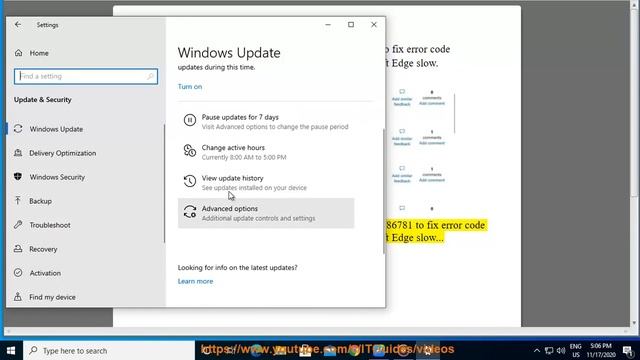Go back with the Settings back arrow
640x360 pixels.
[18, 24]
